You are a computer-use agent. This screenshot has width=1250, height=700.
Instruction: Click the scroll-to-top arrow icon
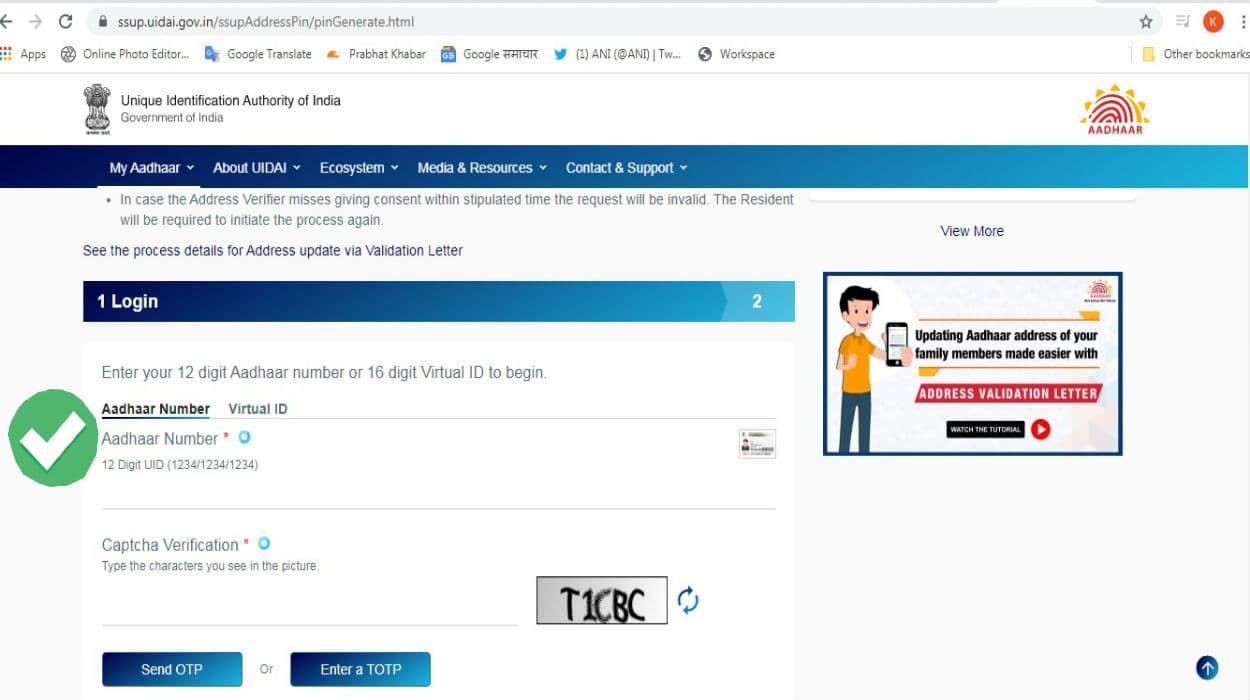pyautogui.click(x=1207, y=668)
